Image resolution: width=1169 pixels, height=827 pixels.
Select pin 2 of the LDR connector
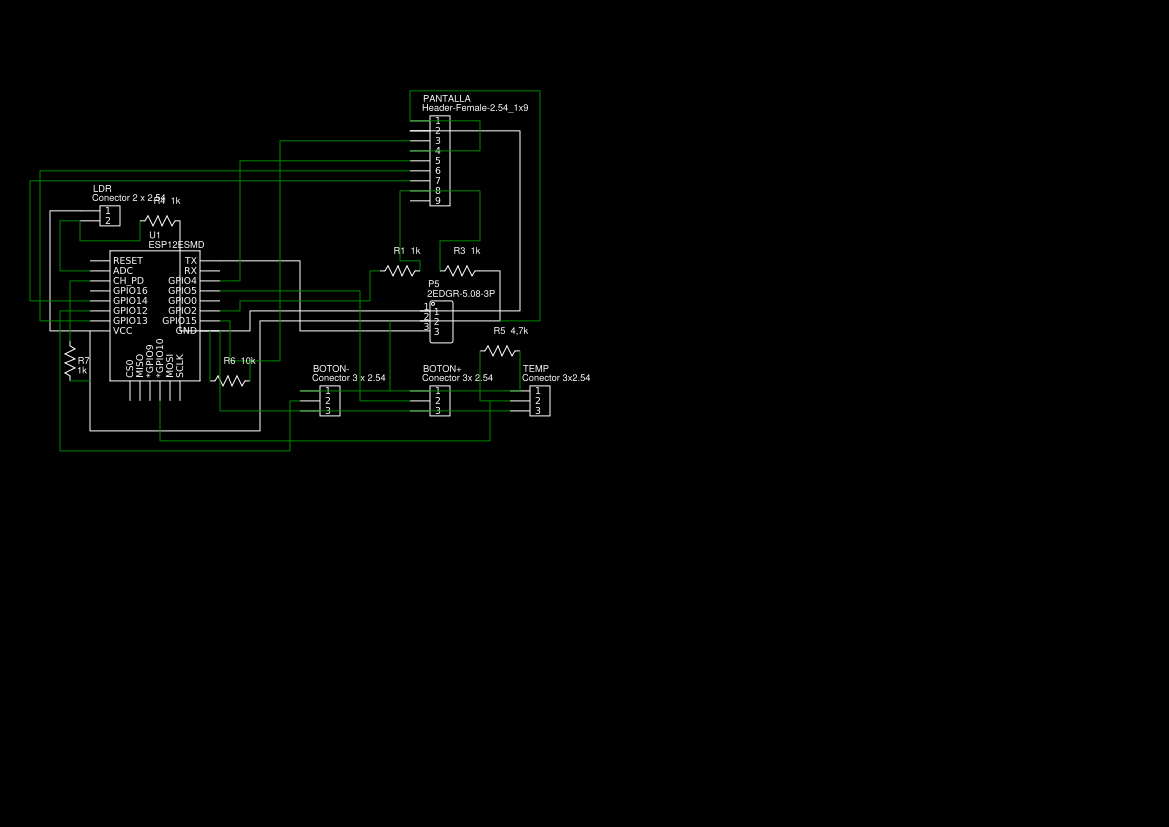[108, 221]
